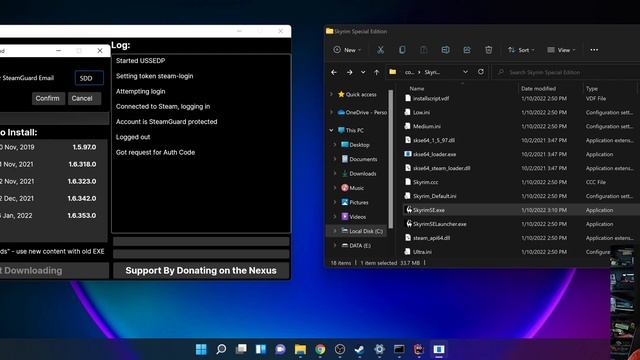Image resolution: width=640 pixels, height=360 pixels.
Task: Expand Quick access in navigation pane
Action: tap(331, 94)
